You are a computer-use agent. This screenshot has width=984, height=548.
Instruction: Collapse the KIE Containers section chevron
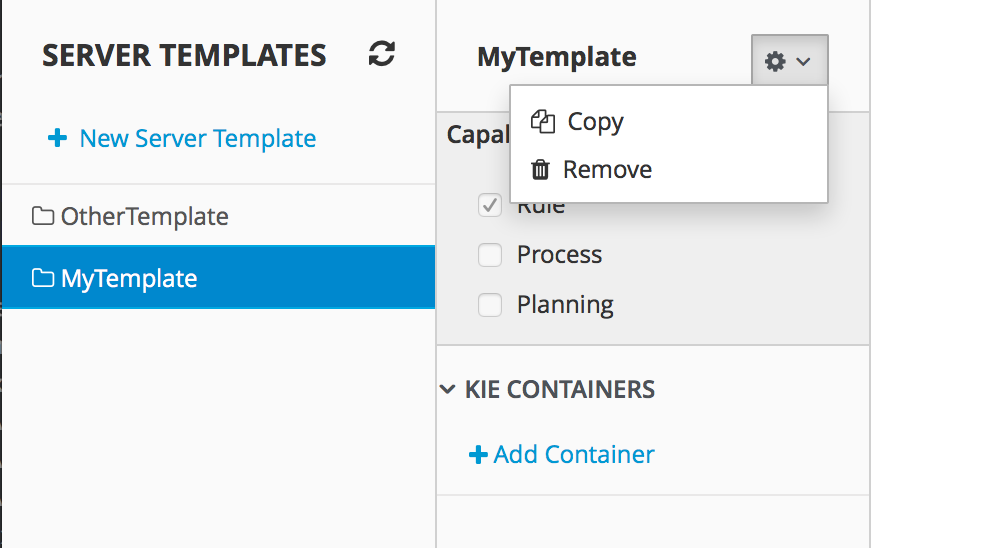click(x=447, y=389)
